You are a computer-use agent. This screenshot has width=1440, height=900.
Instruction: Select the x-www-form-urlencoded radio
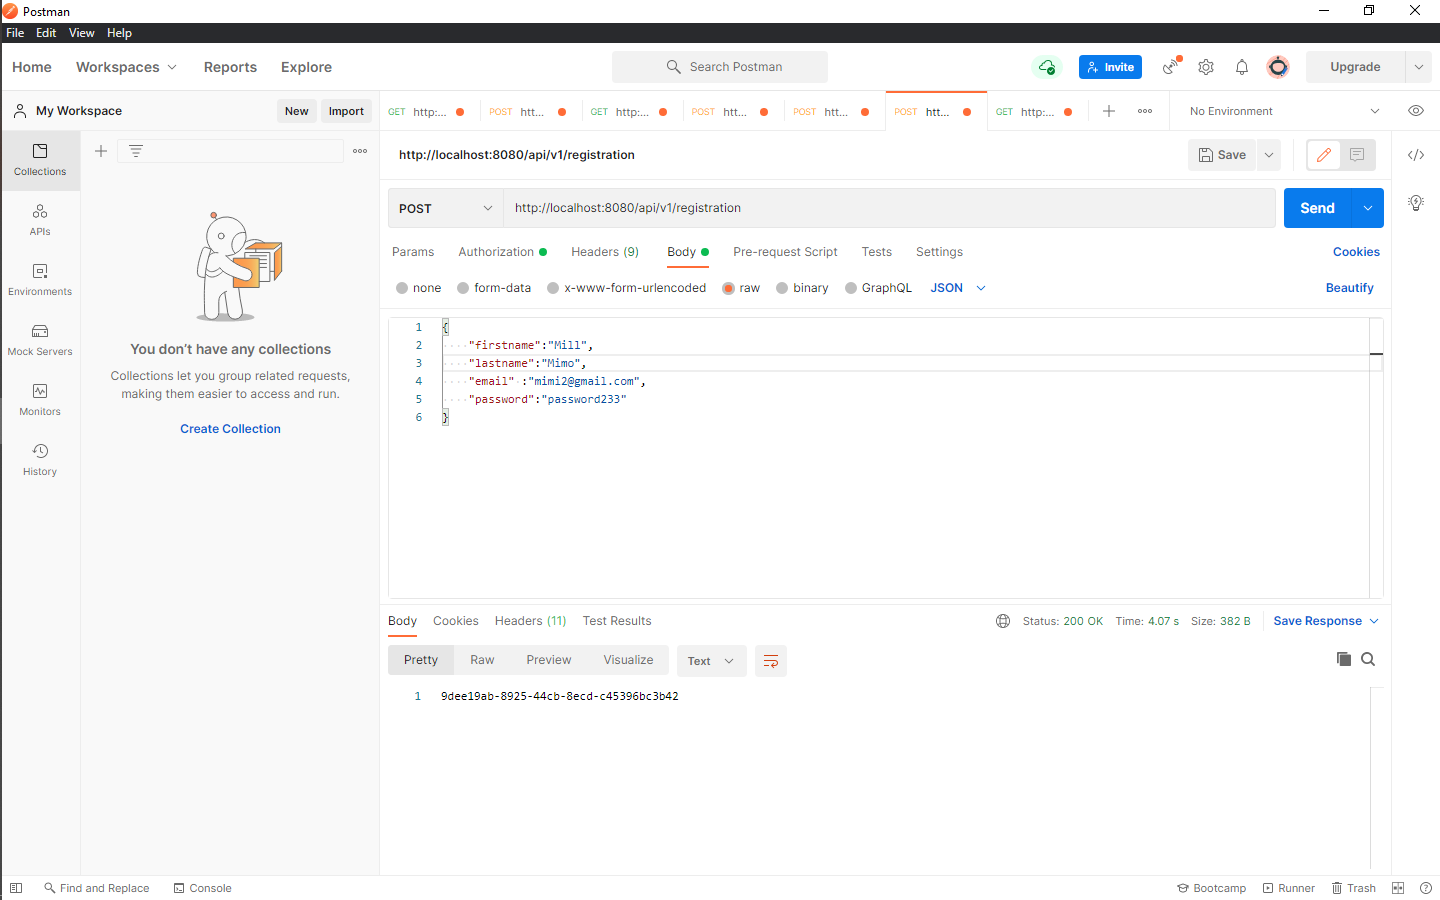[x=553, y=288]
